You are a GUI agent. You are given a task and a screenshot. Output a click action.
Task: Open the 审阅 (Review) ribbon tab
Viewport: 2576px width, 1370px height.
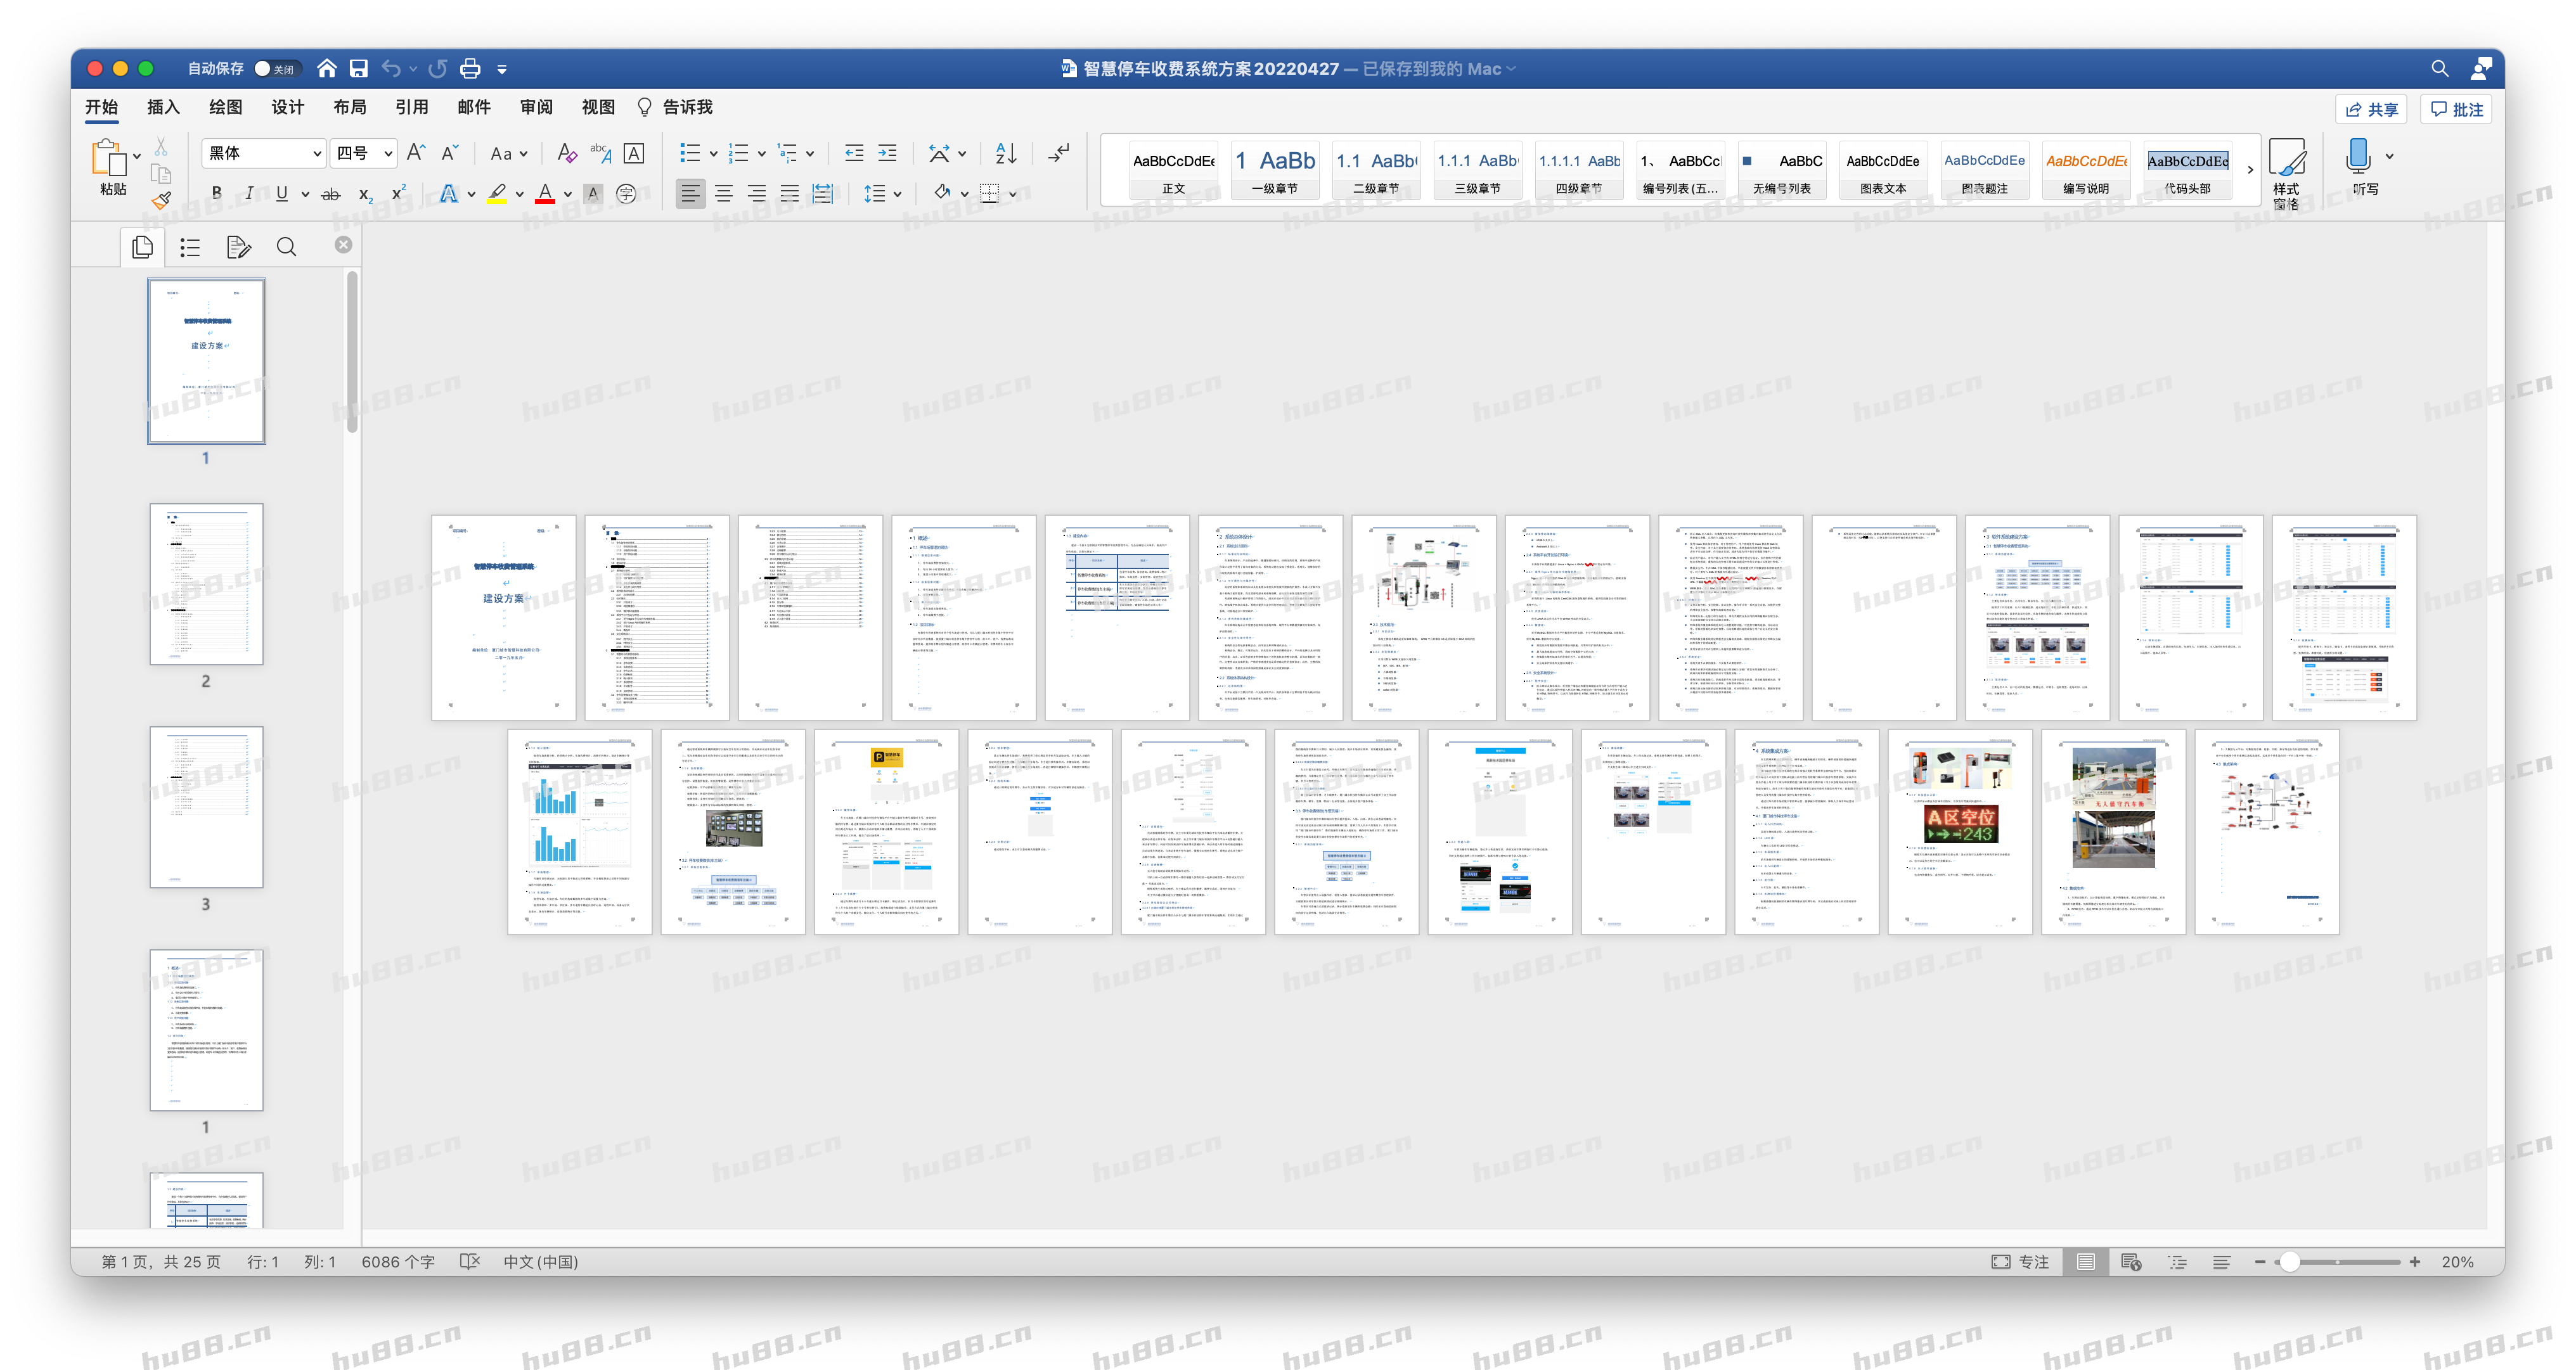(536, 107)
